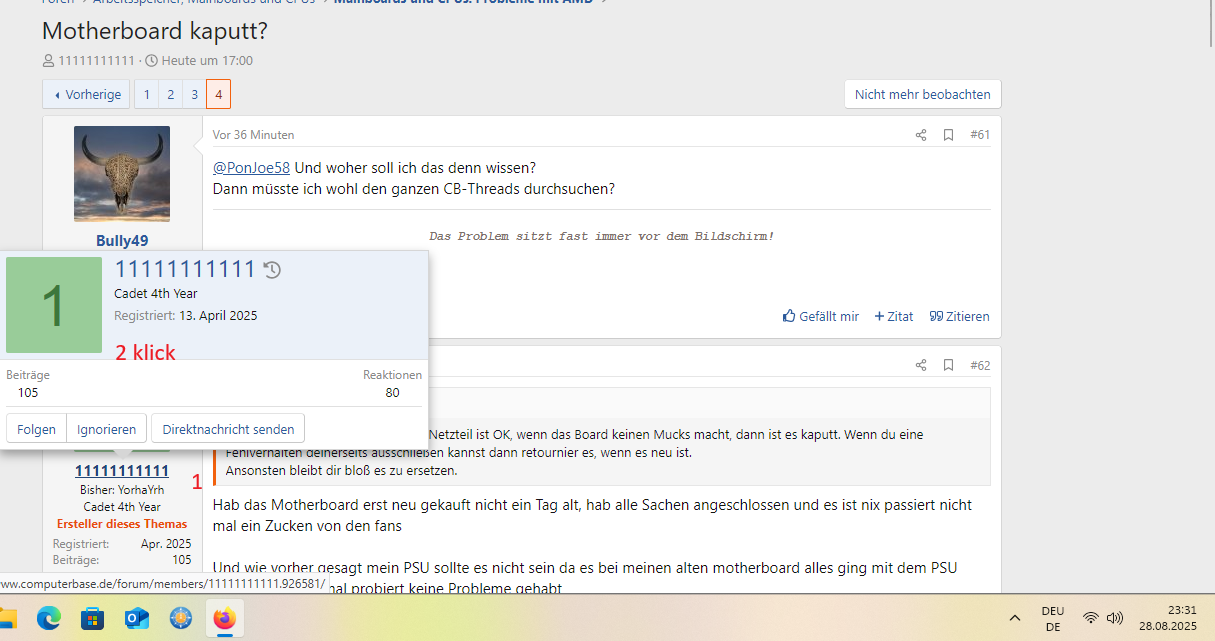Show hidden tray icons chevron
1215x641 pixels.
1015,618
